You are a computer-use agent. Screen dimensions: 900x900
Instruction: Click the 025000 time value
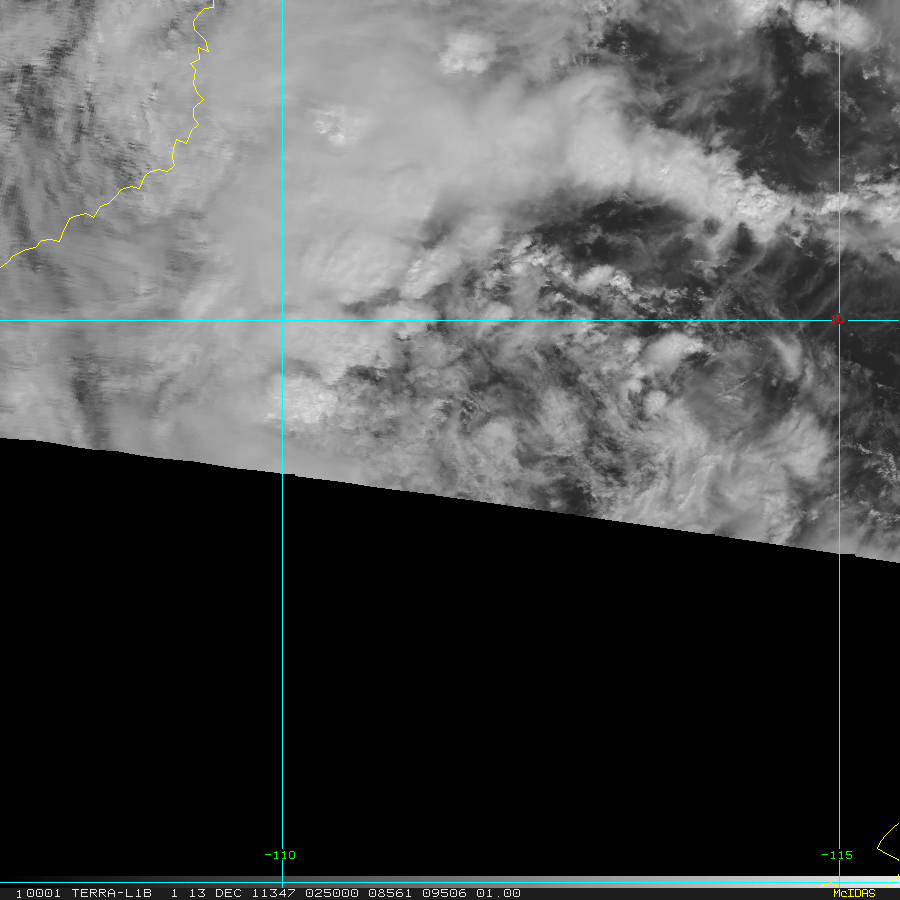pyautogui.click(x=332, y=893)
